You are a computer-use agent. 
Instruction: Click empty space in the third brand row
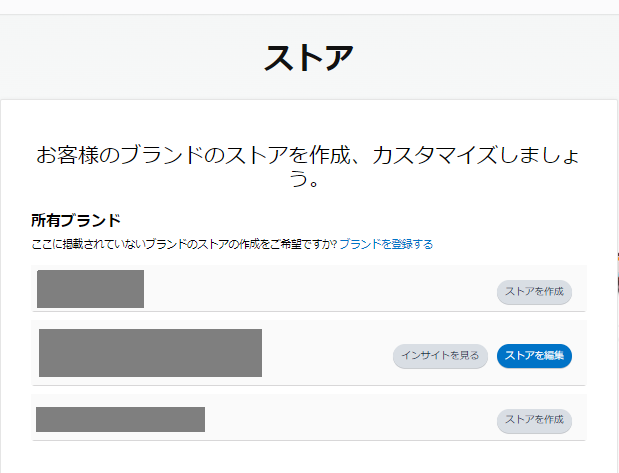coord(350,420)
